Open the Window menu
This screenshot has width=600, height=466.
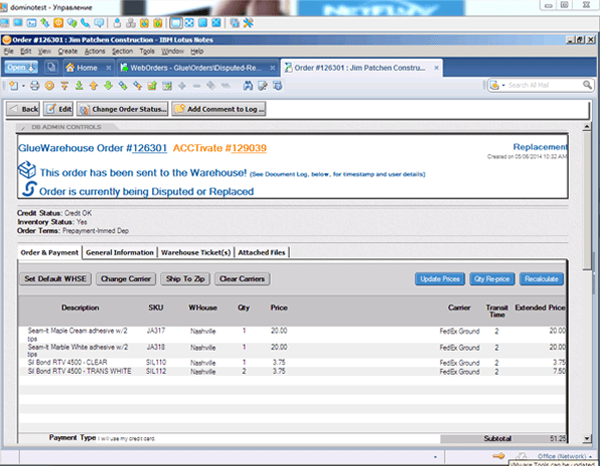172,51
